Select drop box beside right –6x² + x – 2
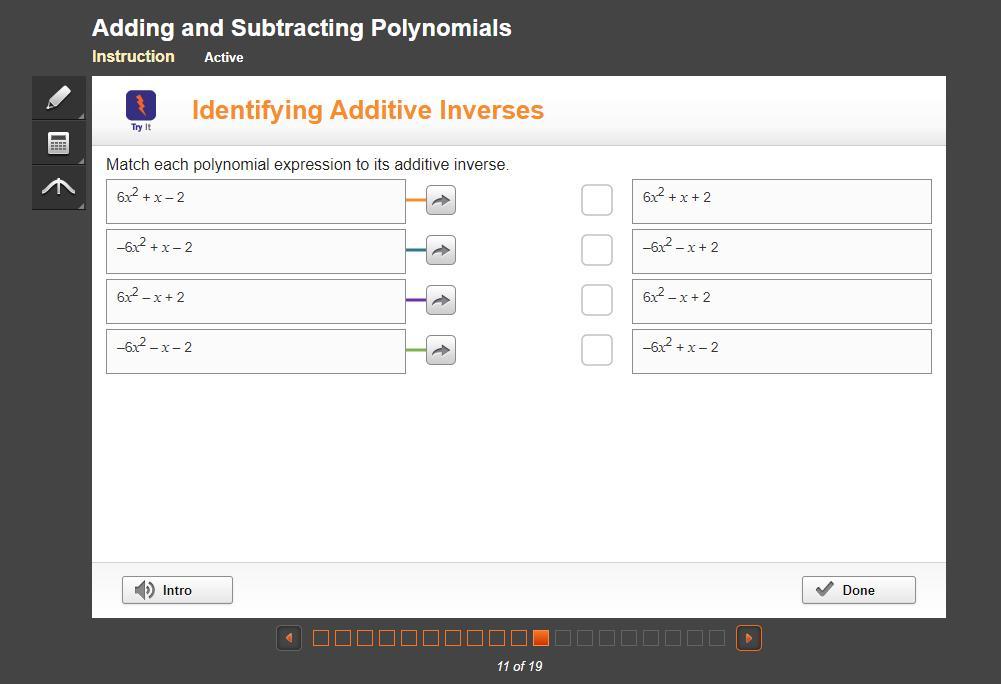The height and width of the screenshot is (684, 1001). [x=597, y=350]
